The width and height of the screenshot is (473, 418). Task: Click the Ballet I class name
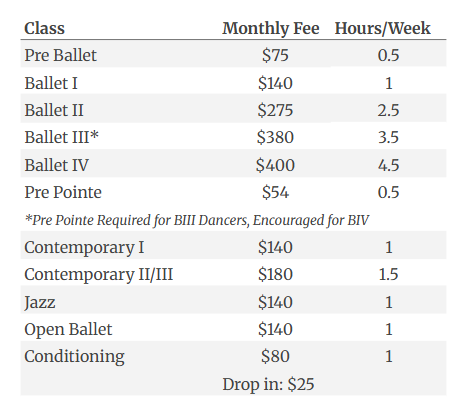pos(51,83)
